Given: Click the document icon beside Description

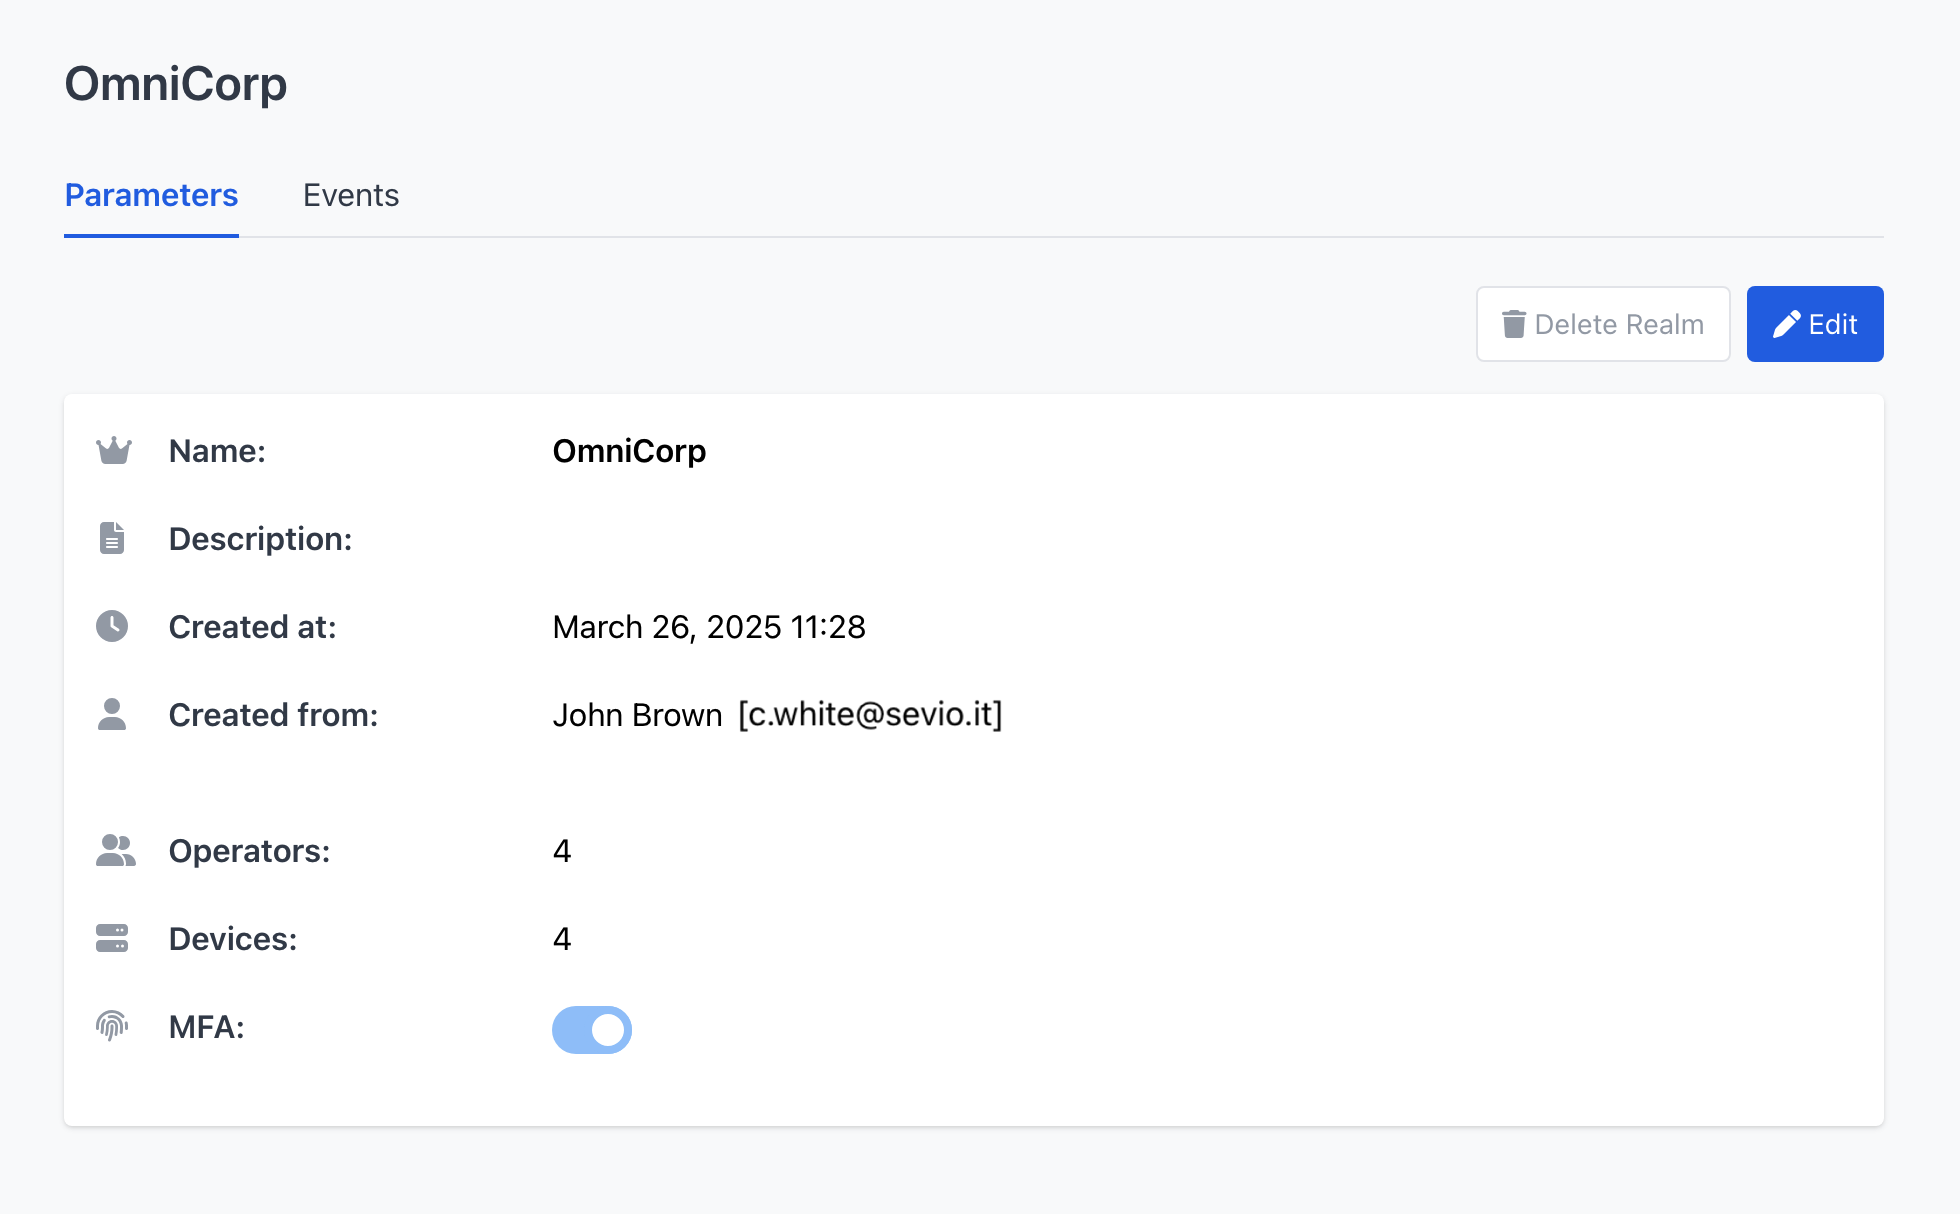Looking at the screenshot, I should click(112, 538).
